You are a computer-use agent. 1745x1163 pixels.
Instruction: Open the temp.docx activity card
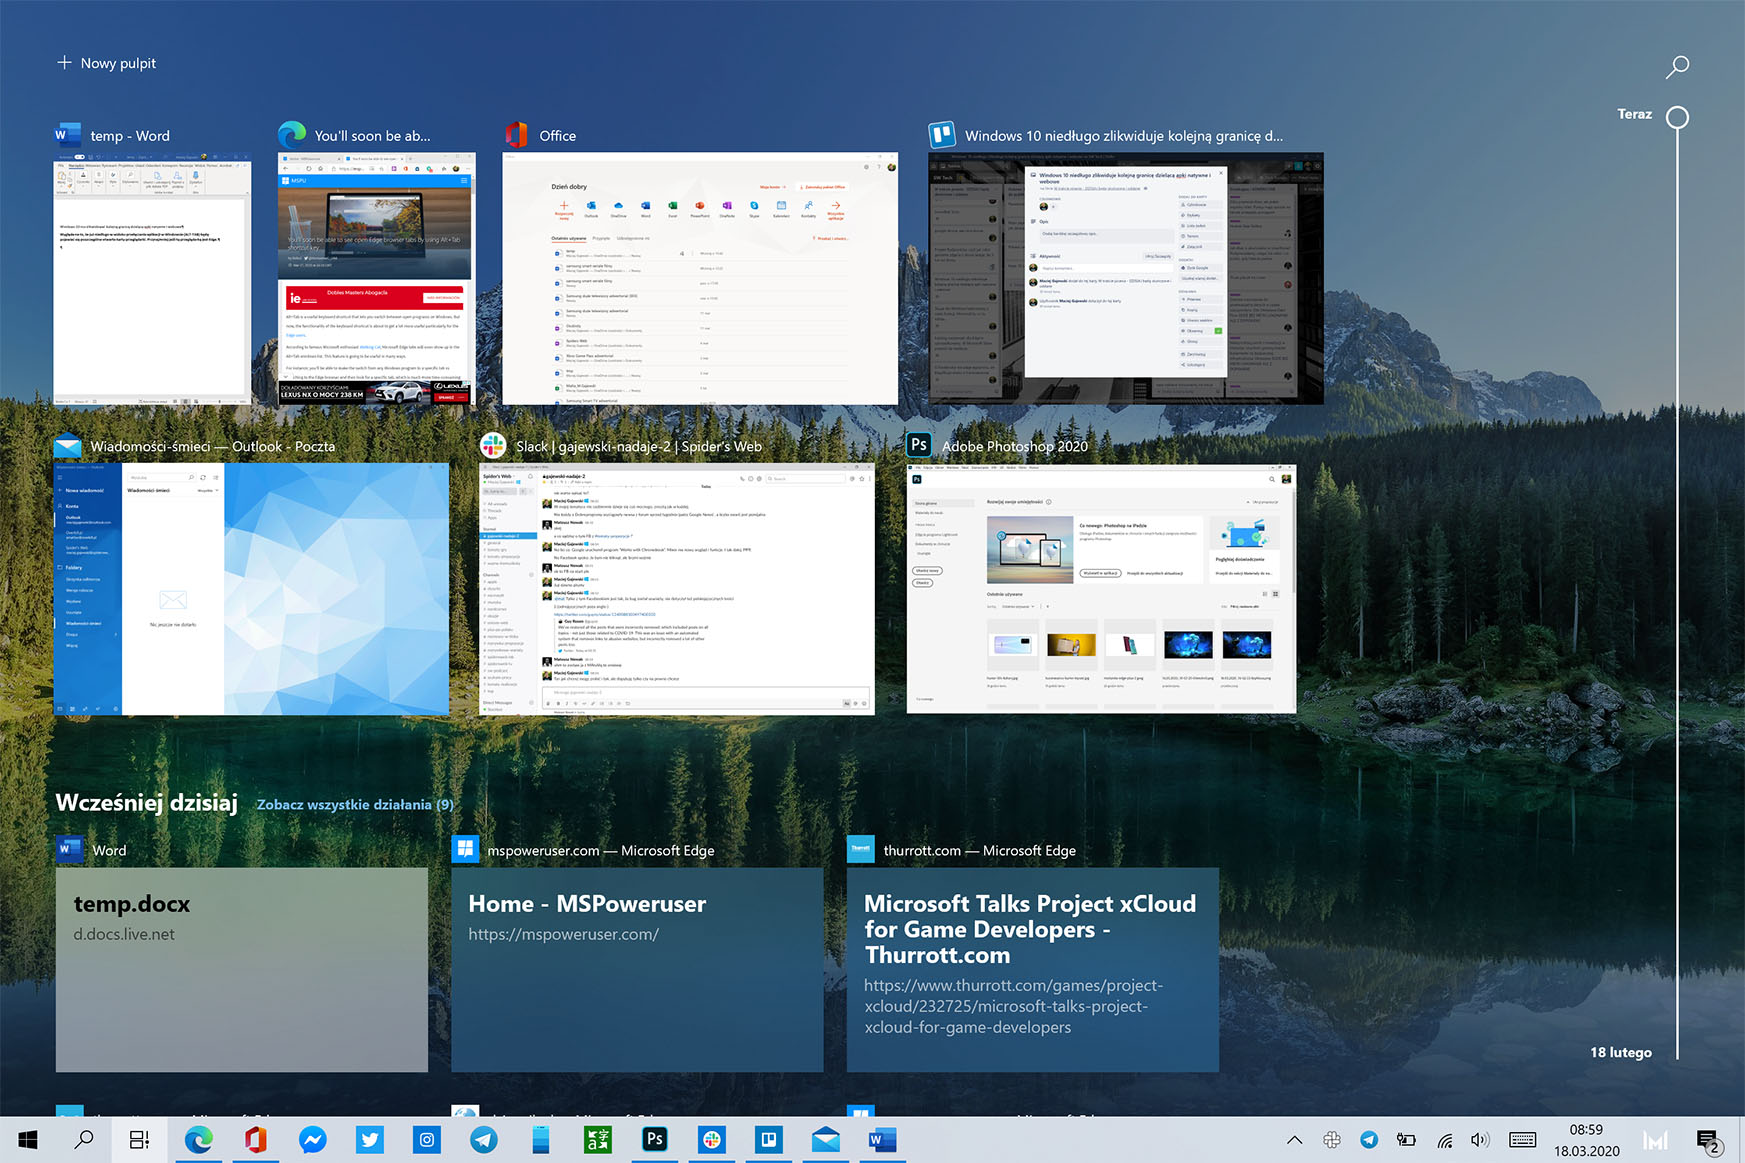coord(242,969)
